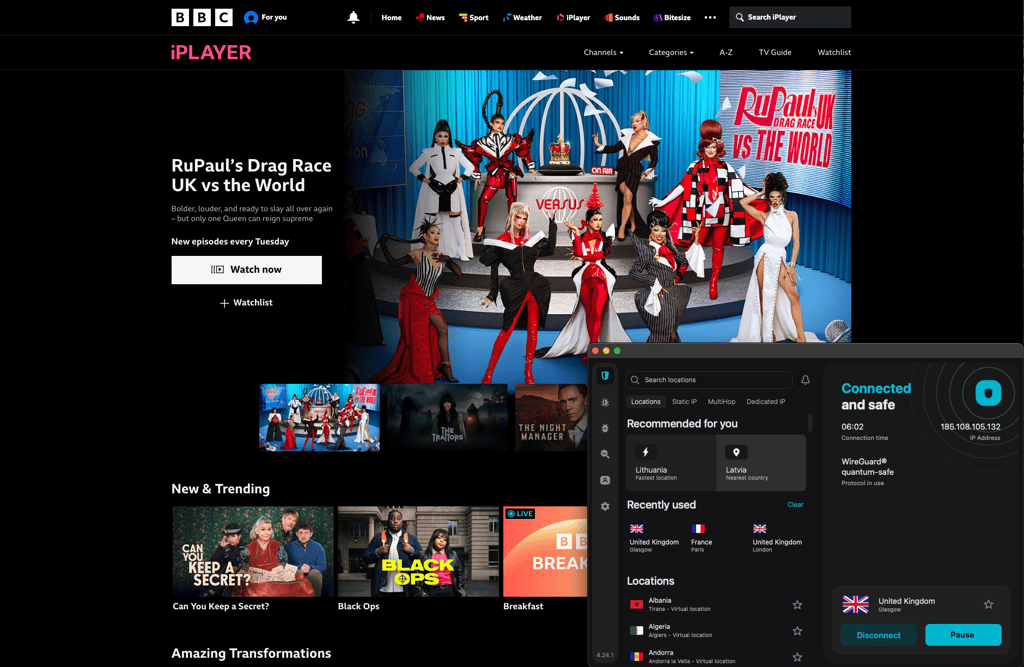Open Sport in the BBC navigation
This screenshot has width=1024, height=667.
click(x=473, y=18)
